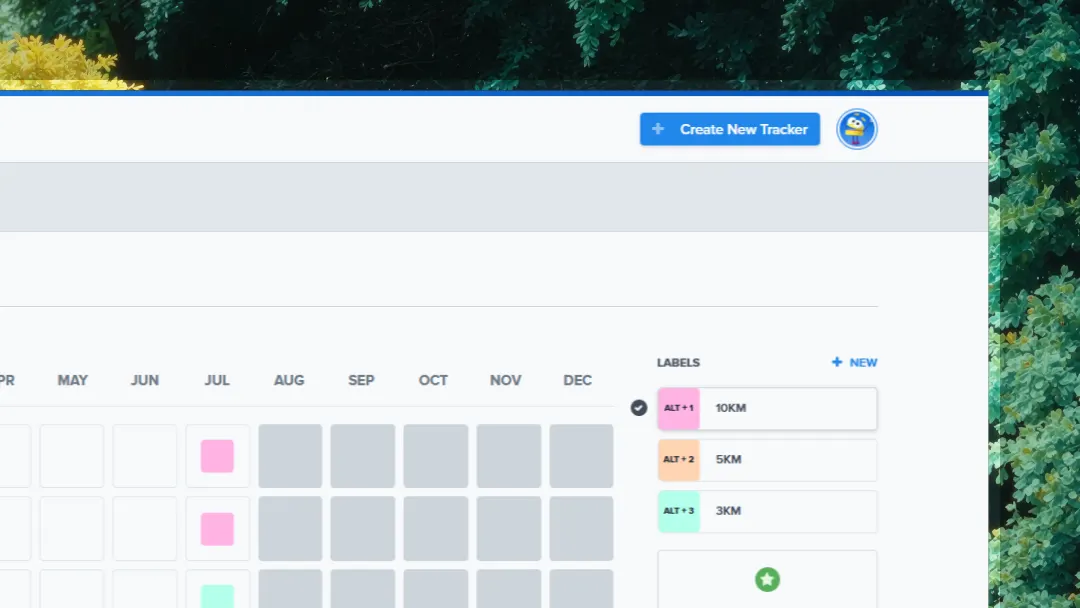
Task: Click first pink cell under JUL
Action: (217, 456)
